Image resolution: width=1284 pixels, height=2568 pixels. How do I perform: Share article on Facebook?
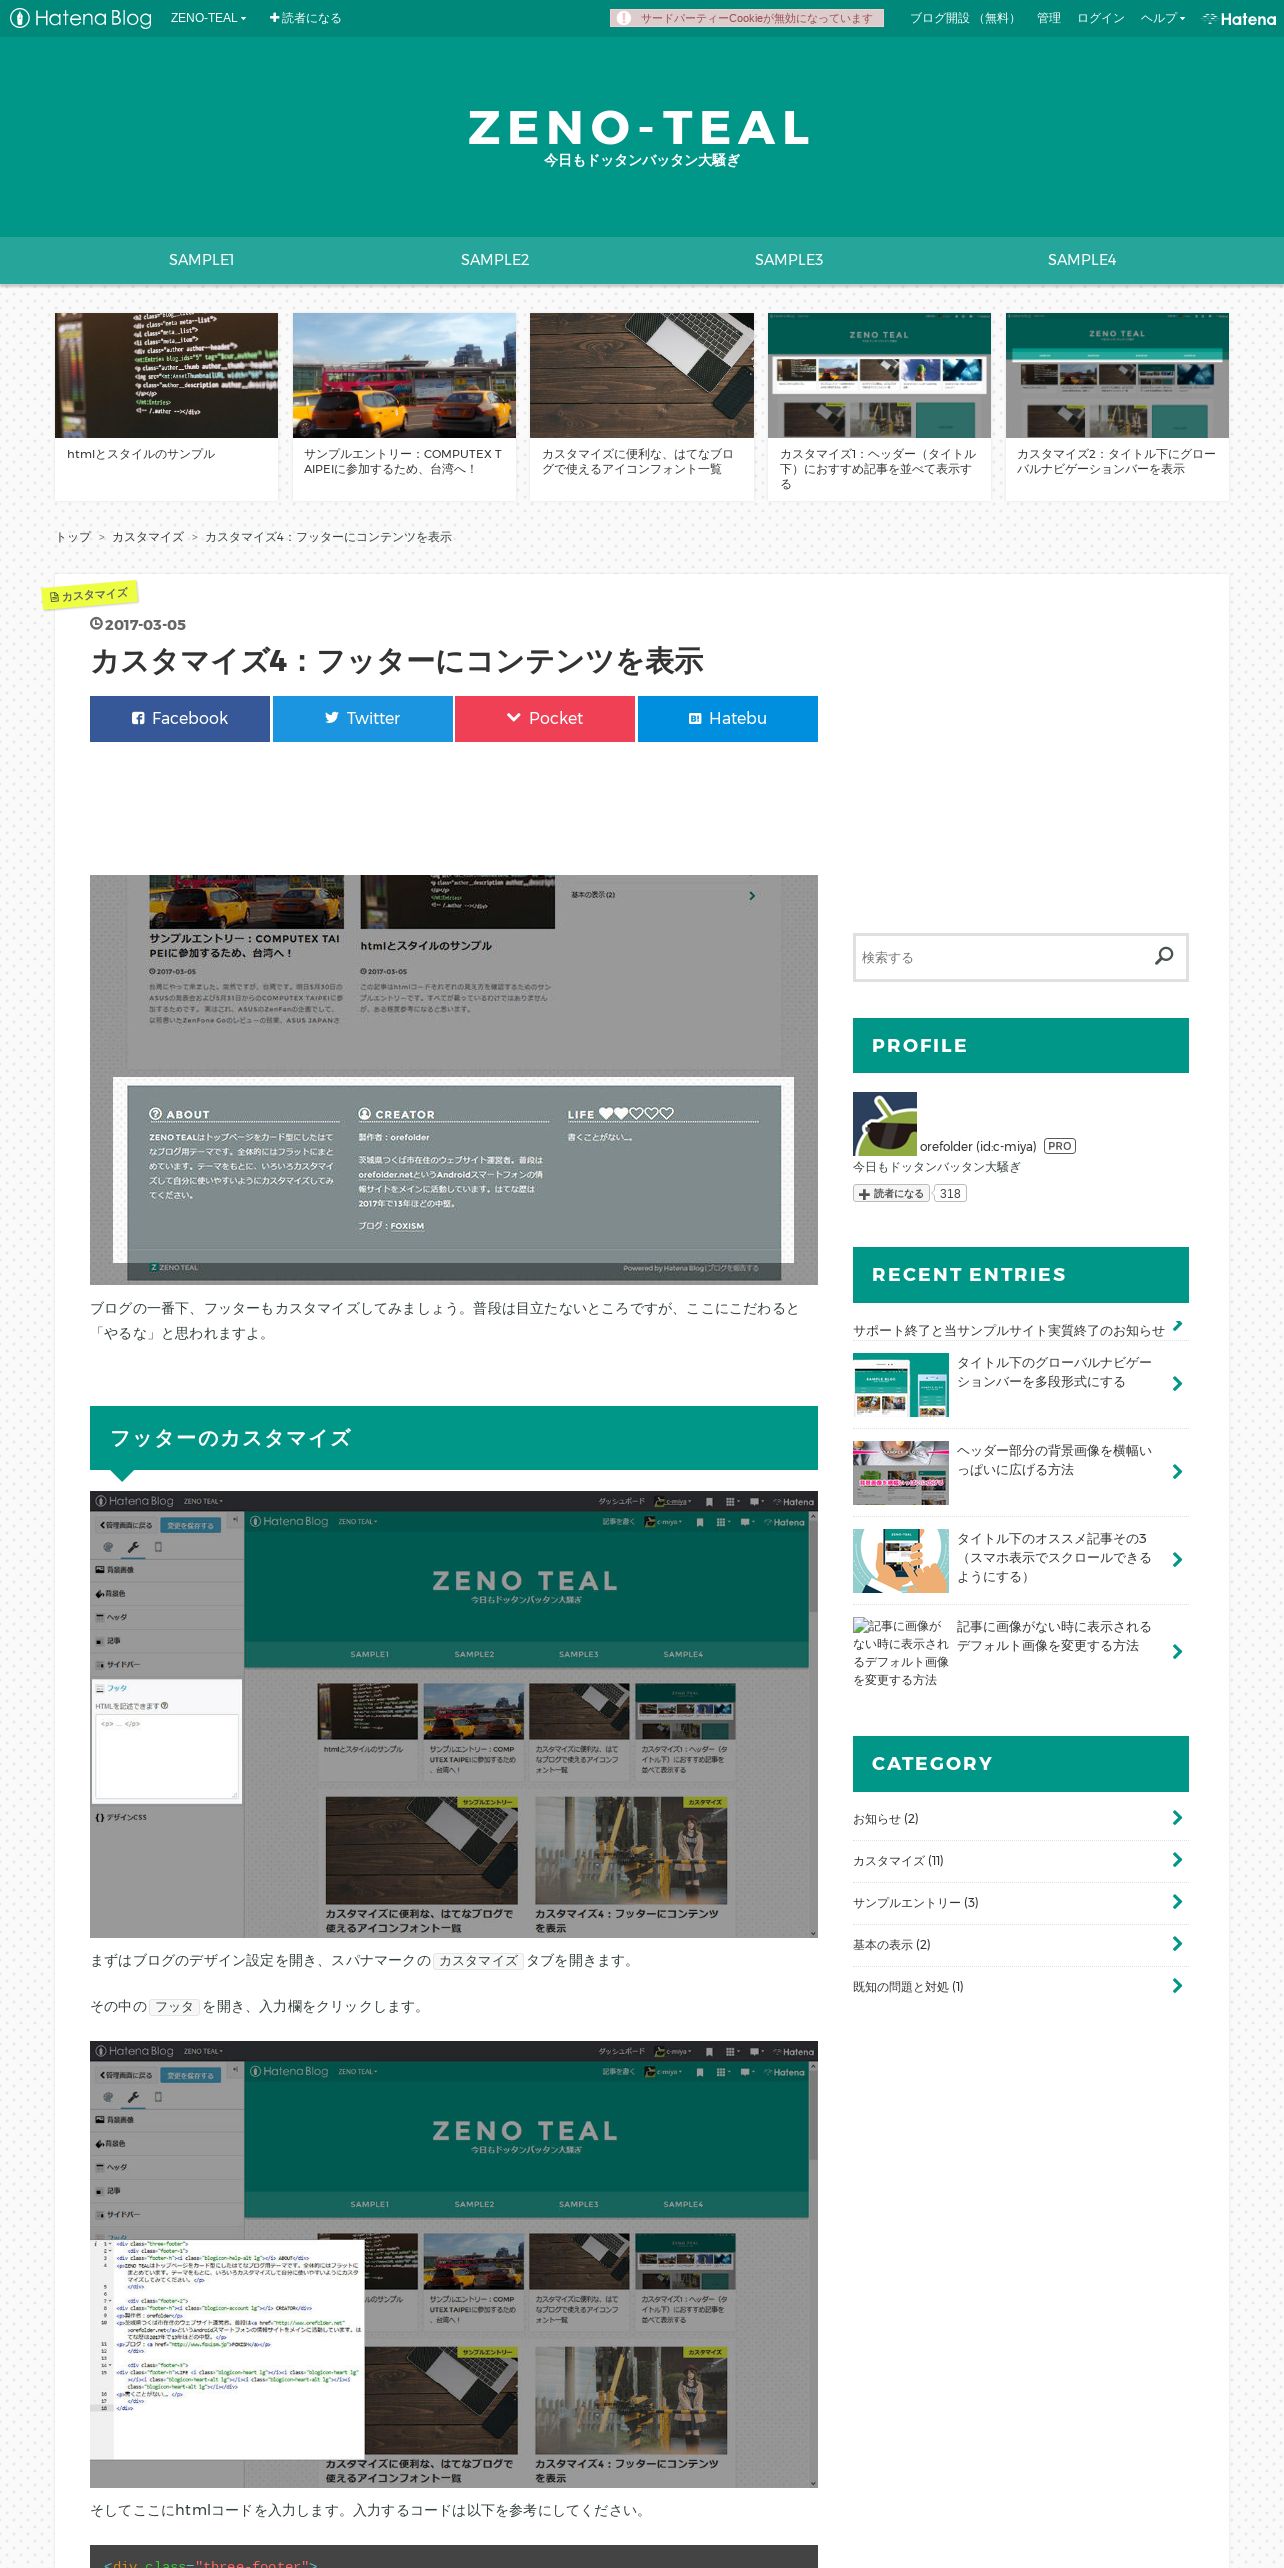(x=180, y=719)
